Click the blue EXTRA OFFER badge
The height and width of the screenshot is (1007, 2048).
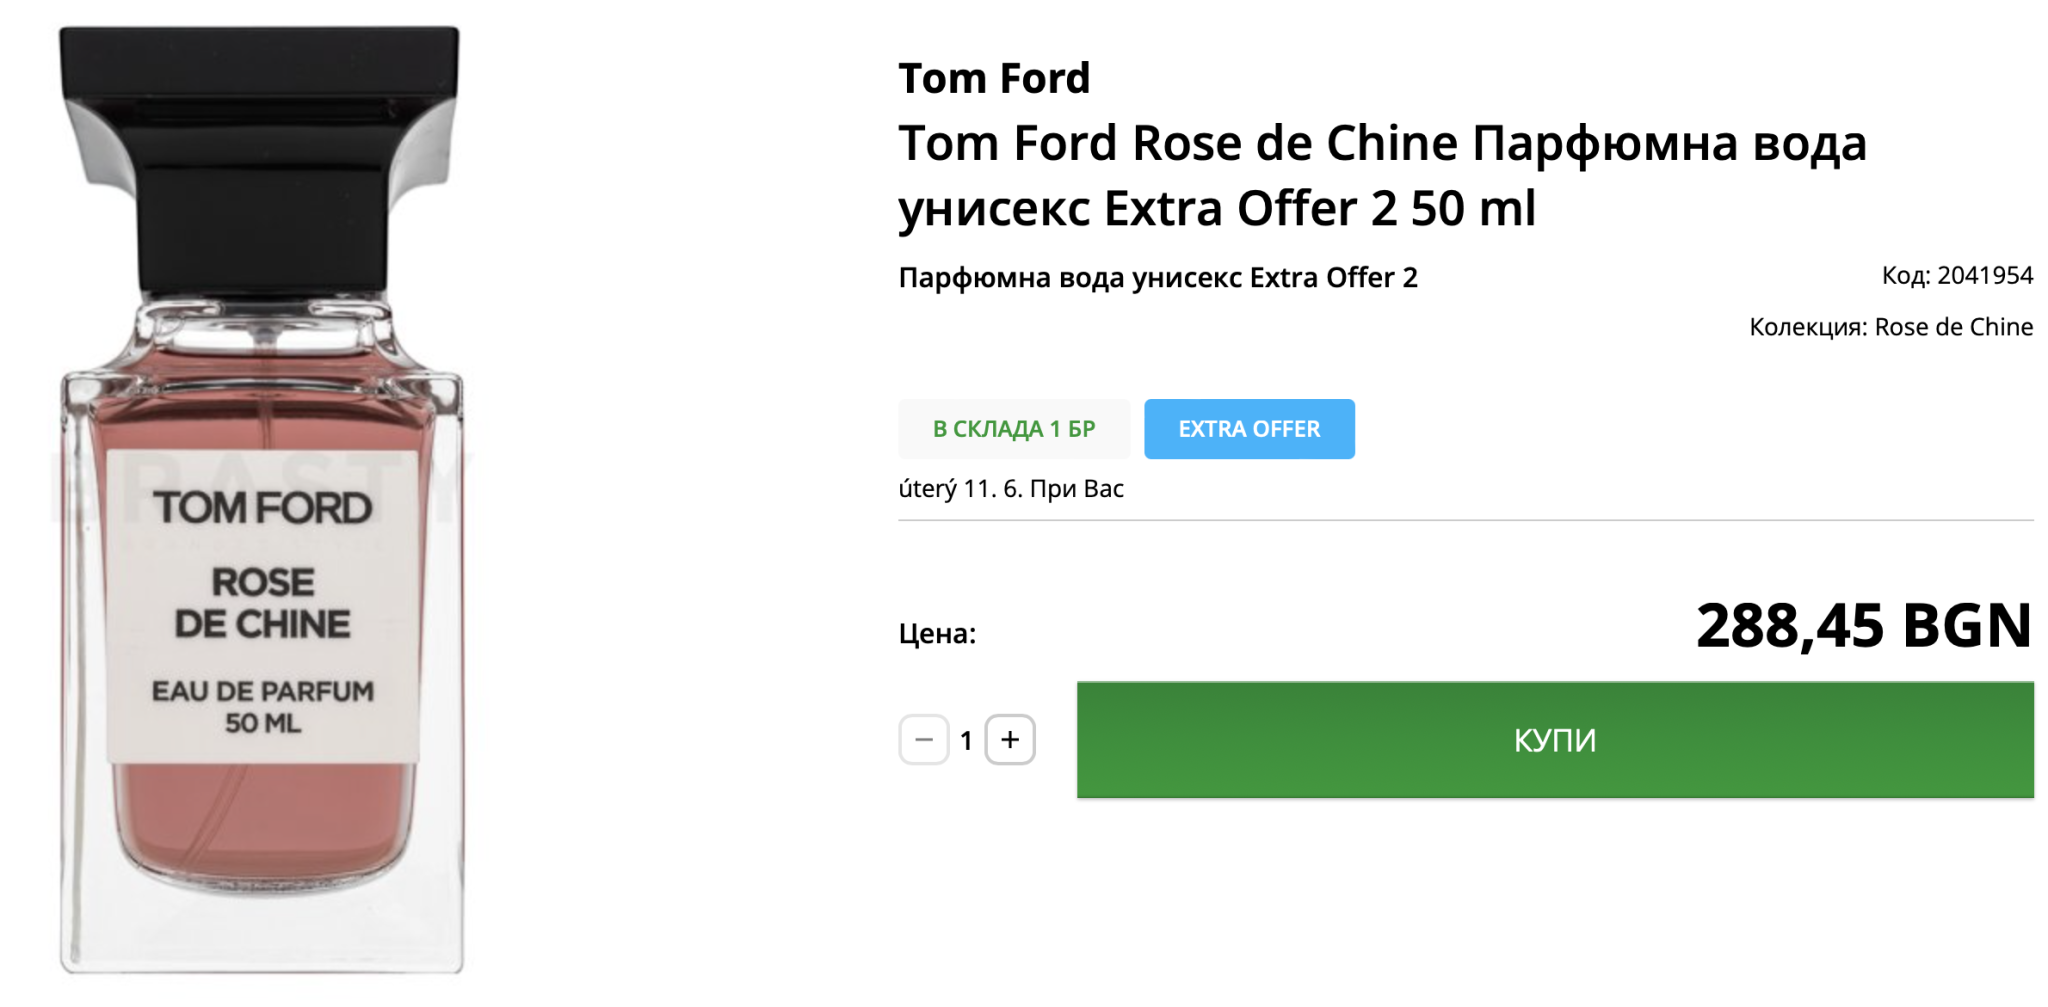tap(1249, 429)
